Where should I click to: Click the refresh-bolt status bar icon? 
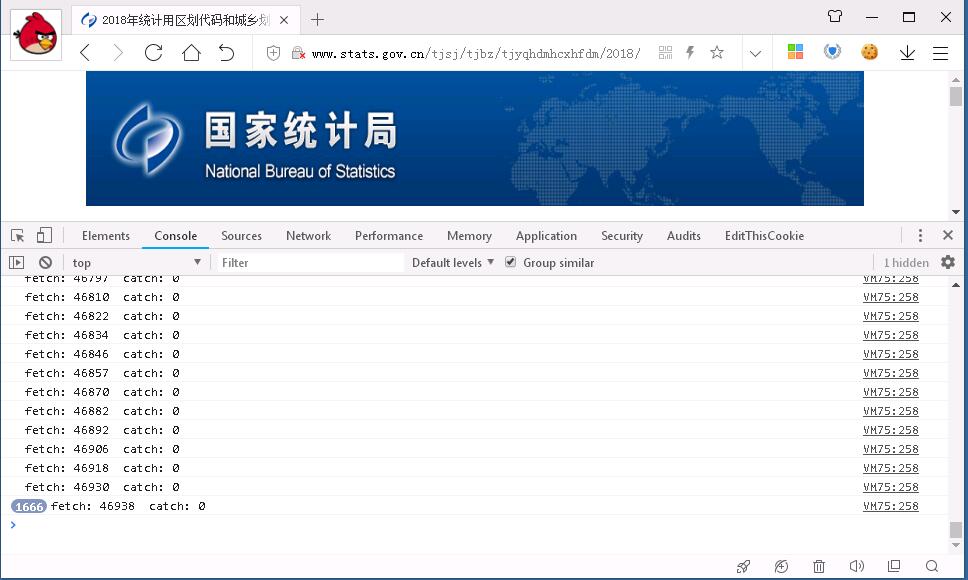click(x=781, y=566)
